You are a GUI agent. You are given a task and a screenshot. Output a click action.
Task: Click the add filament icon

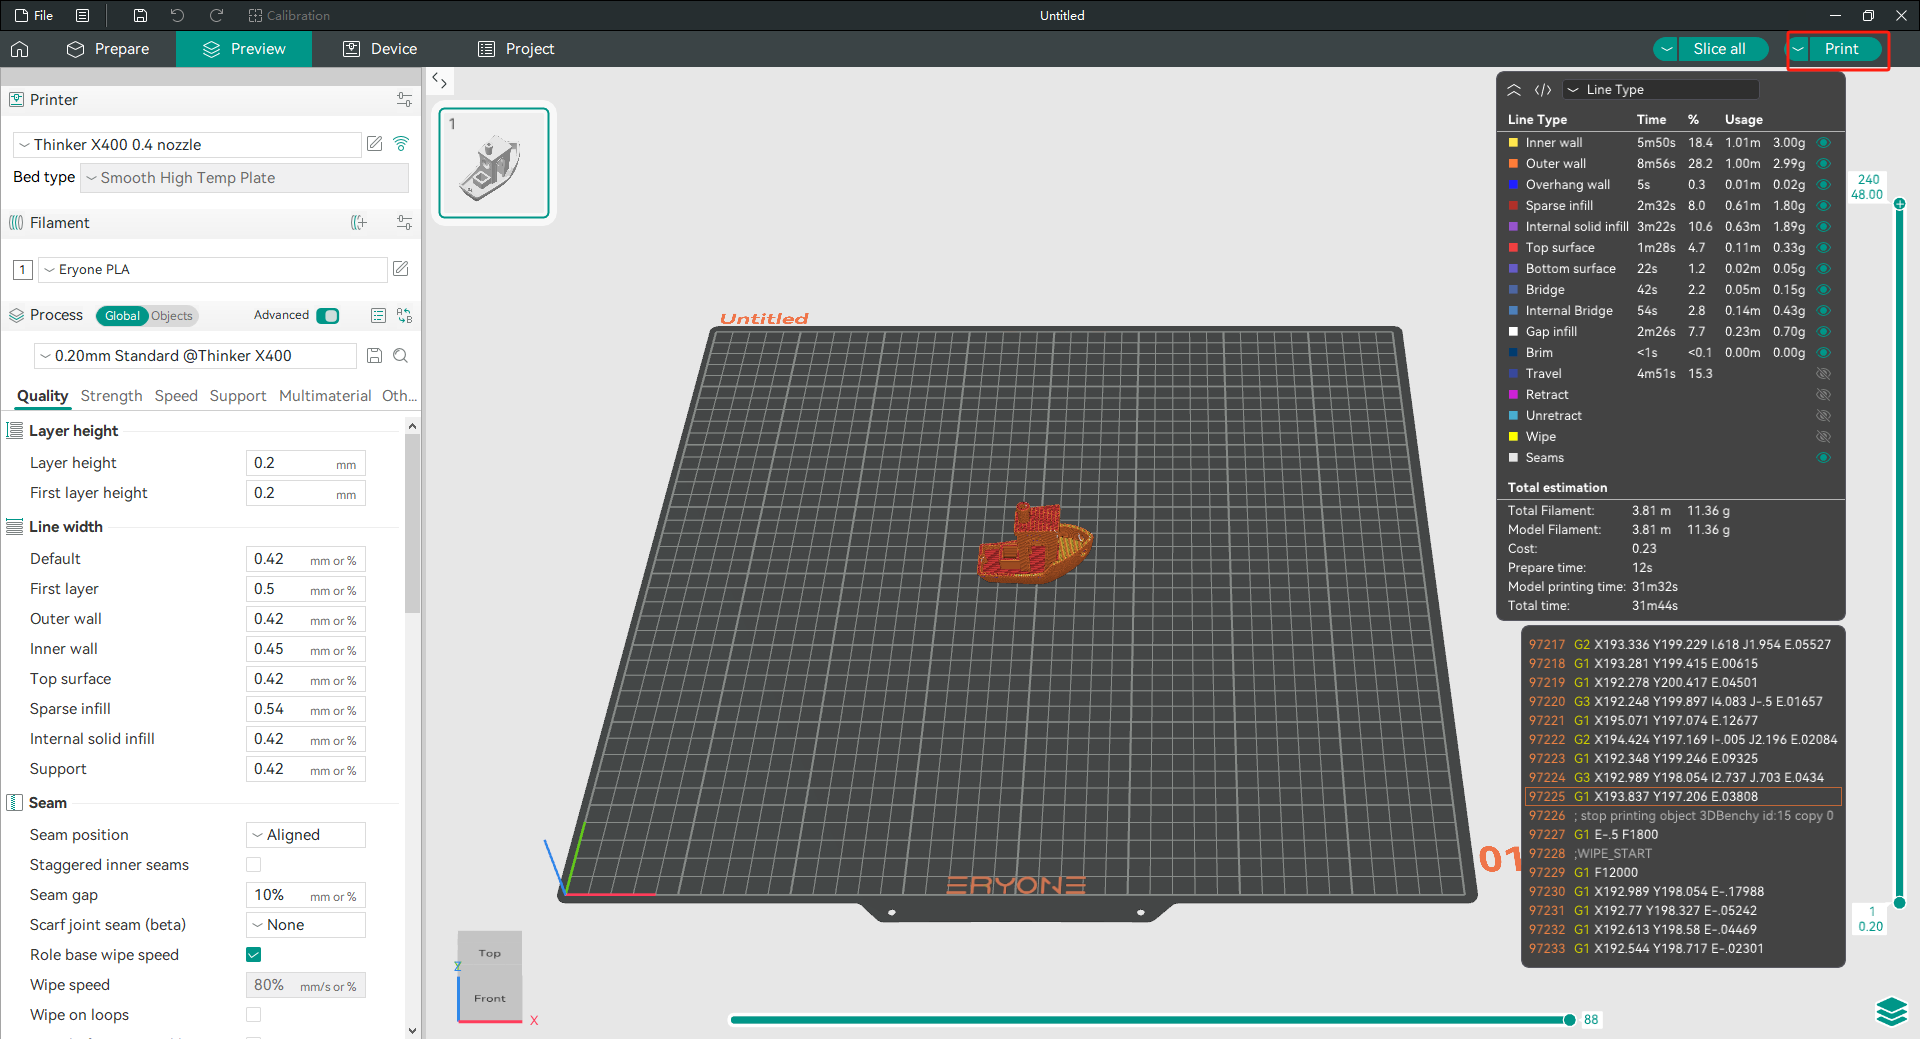(x=359, y=222)
